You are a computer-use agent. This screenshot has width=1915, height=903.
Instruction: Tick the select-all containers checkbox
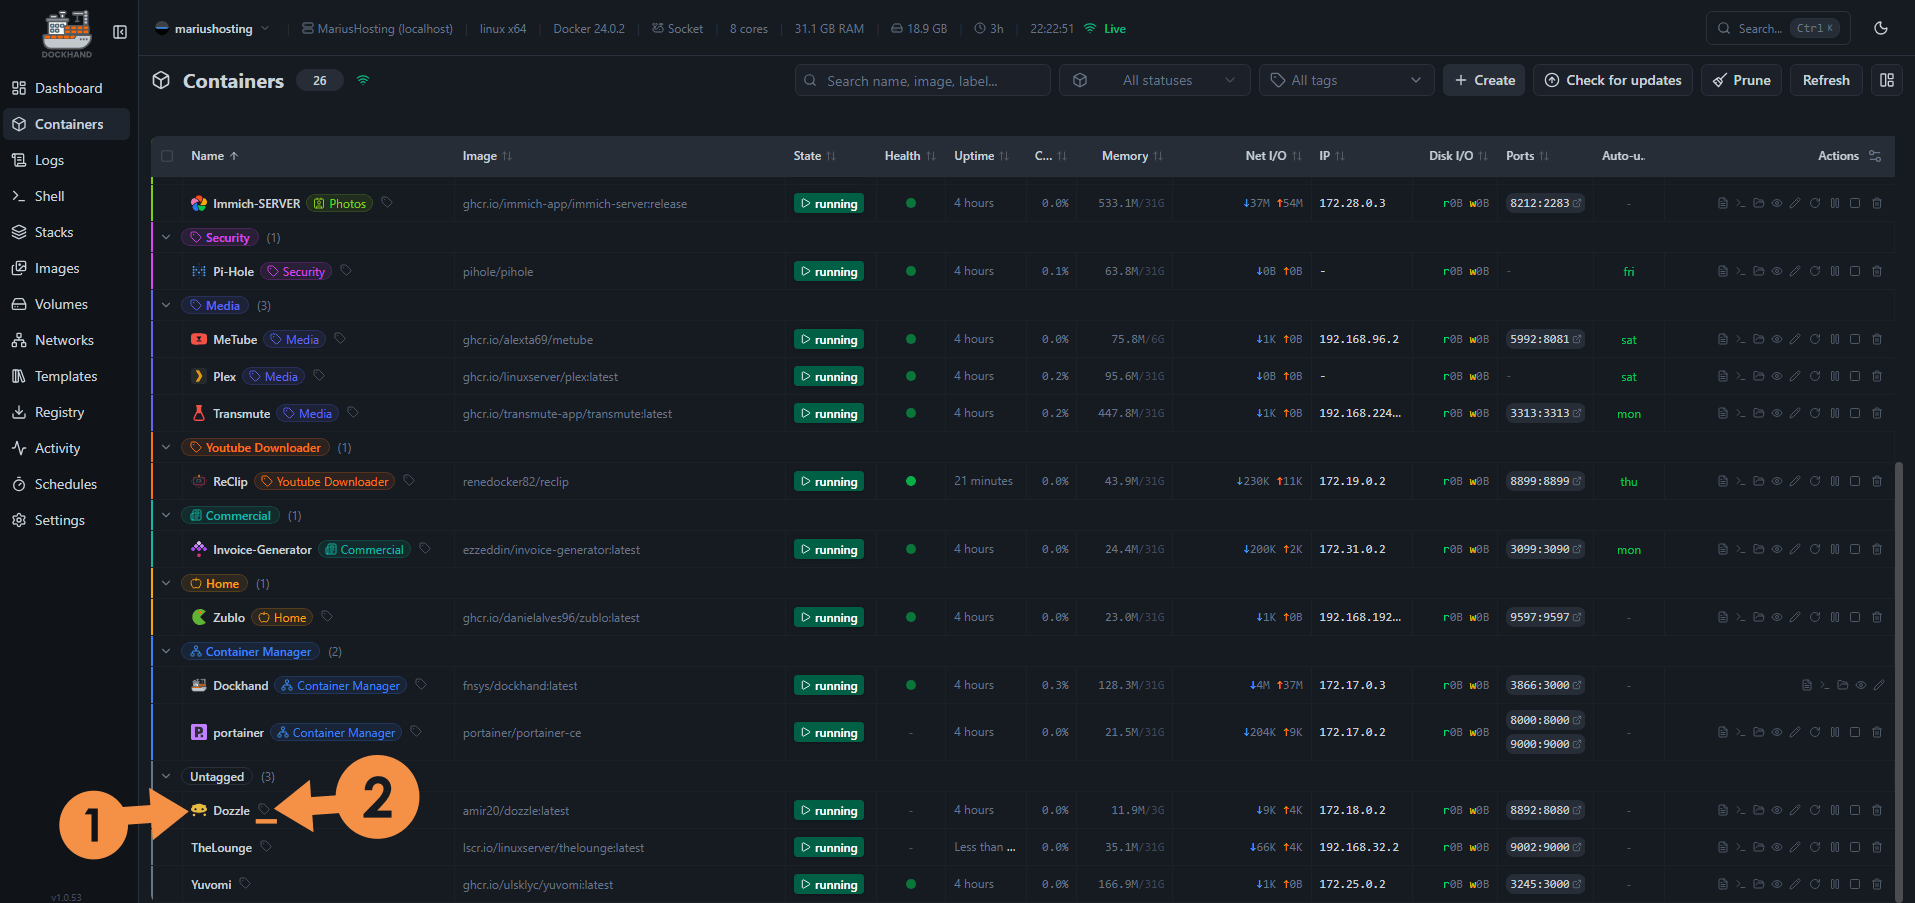click(167, 156)
